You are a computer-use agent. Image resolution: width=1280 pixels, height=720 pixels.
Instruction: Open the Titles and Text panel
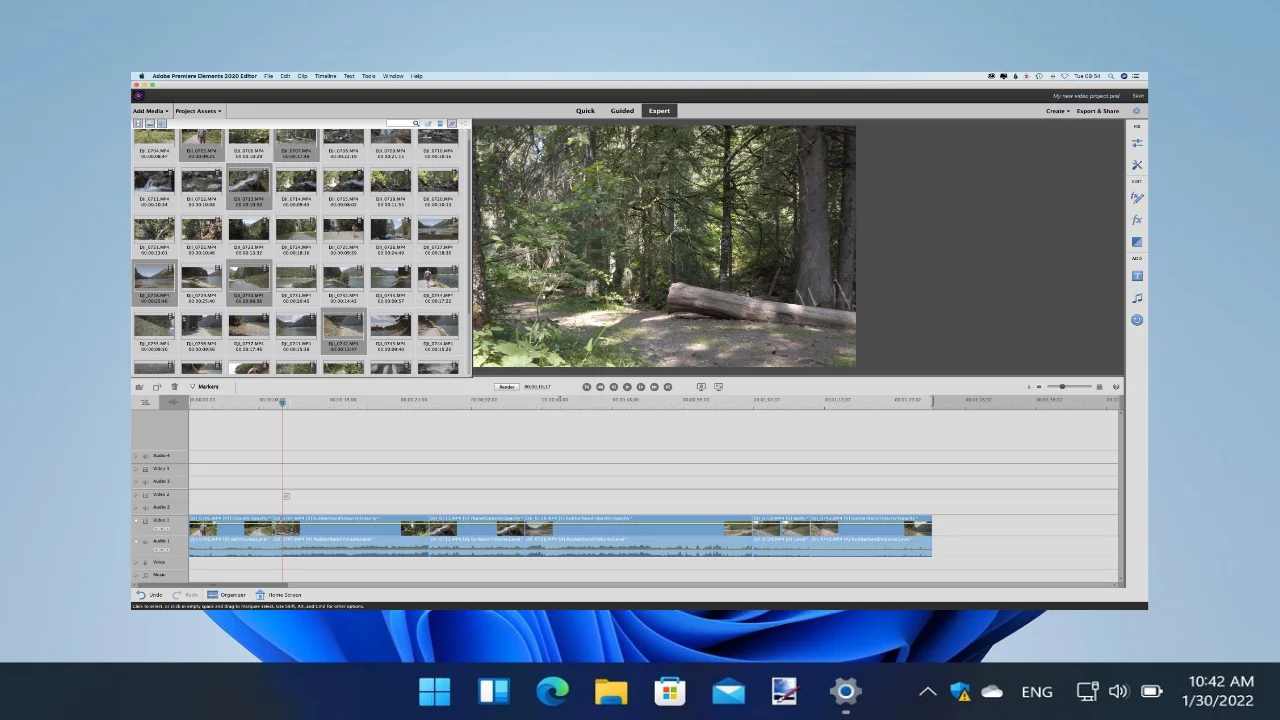pyautogui.click(x=1137, y=276)
